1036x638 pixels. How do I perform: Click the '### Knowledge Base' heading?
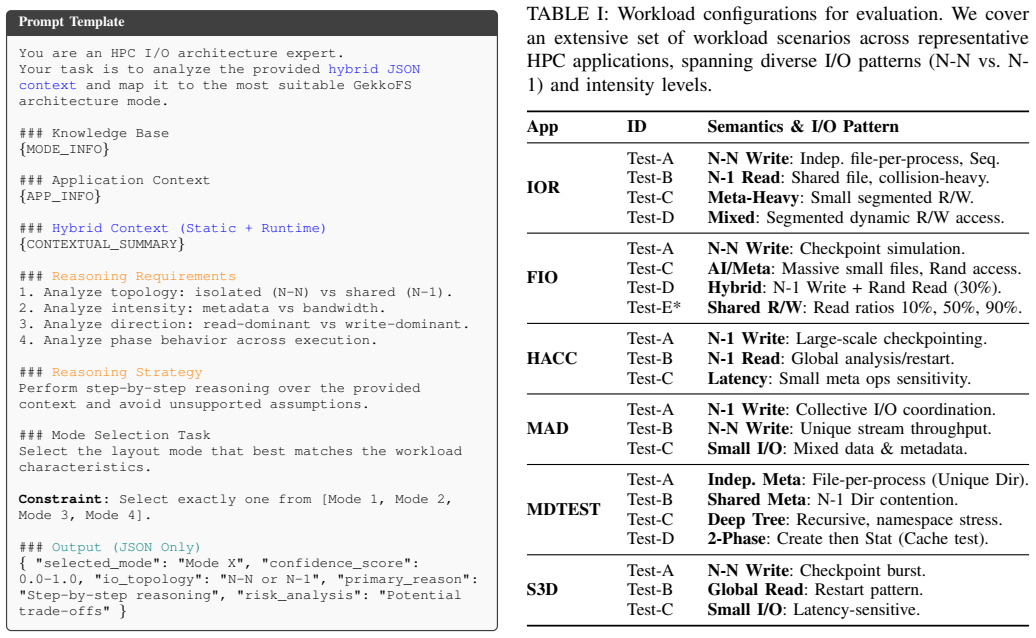(94, 133)
